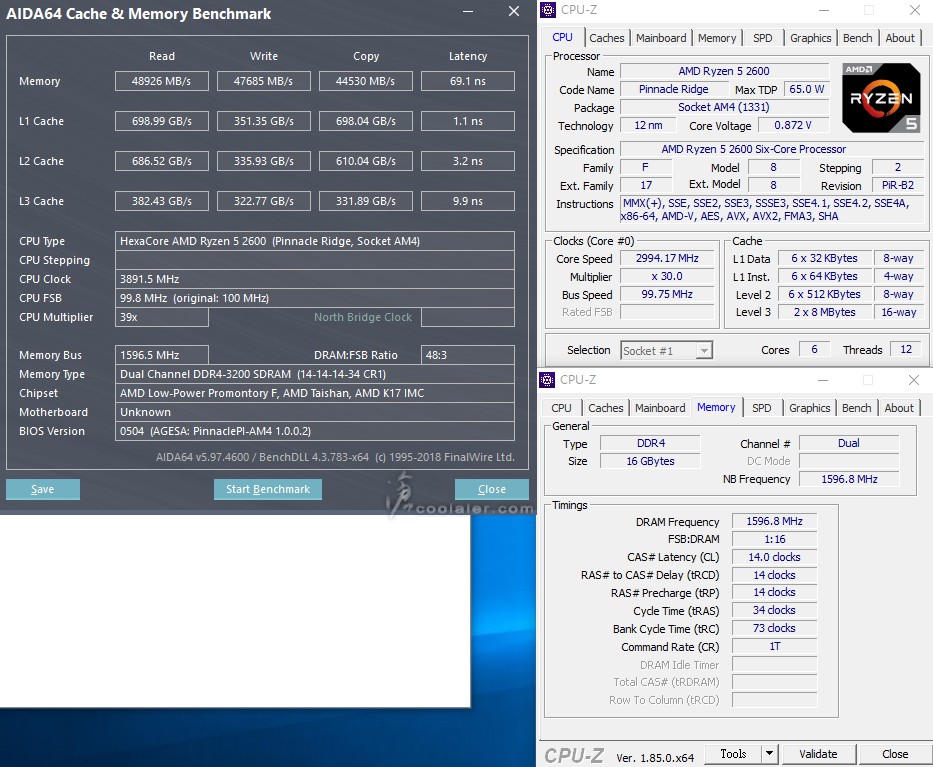
Task: Select the L1 Cache Write value 351.35 GB/s
Action: [264, 121]
